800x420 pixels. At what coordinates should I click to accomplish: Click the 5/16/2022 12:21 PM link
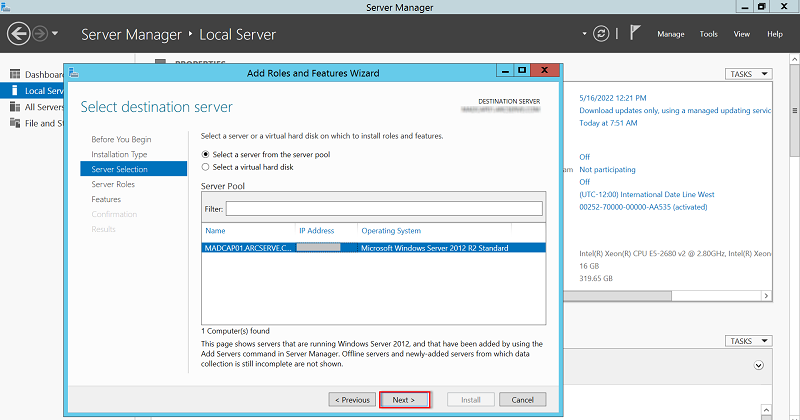coord(612,98)
